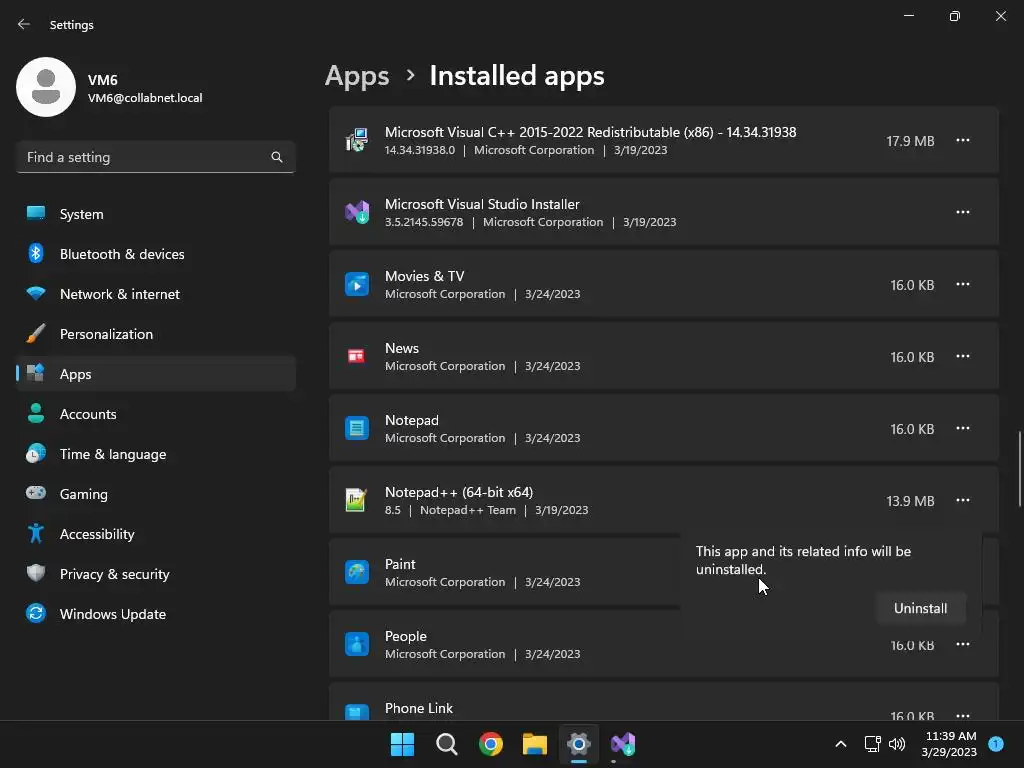Screen dimensions: 1024x768
Task: Open Accessibility settings
Action: [156, 534]
